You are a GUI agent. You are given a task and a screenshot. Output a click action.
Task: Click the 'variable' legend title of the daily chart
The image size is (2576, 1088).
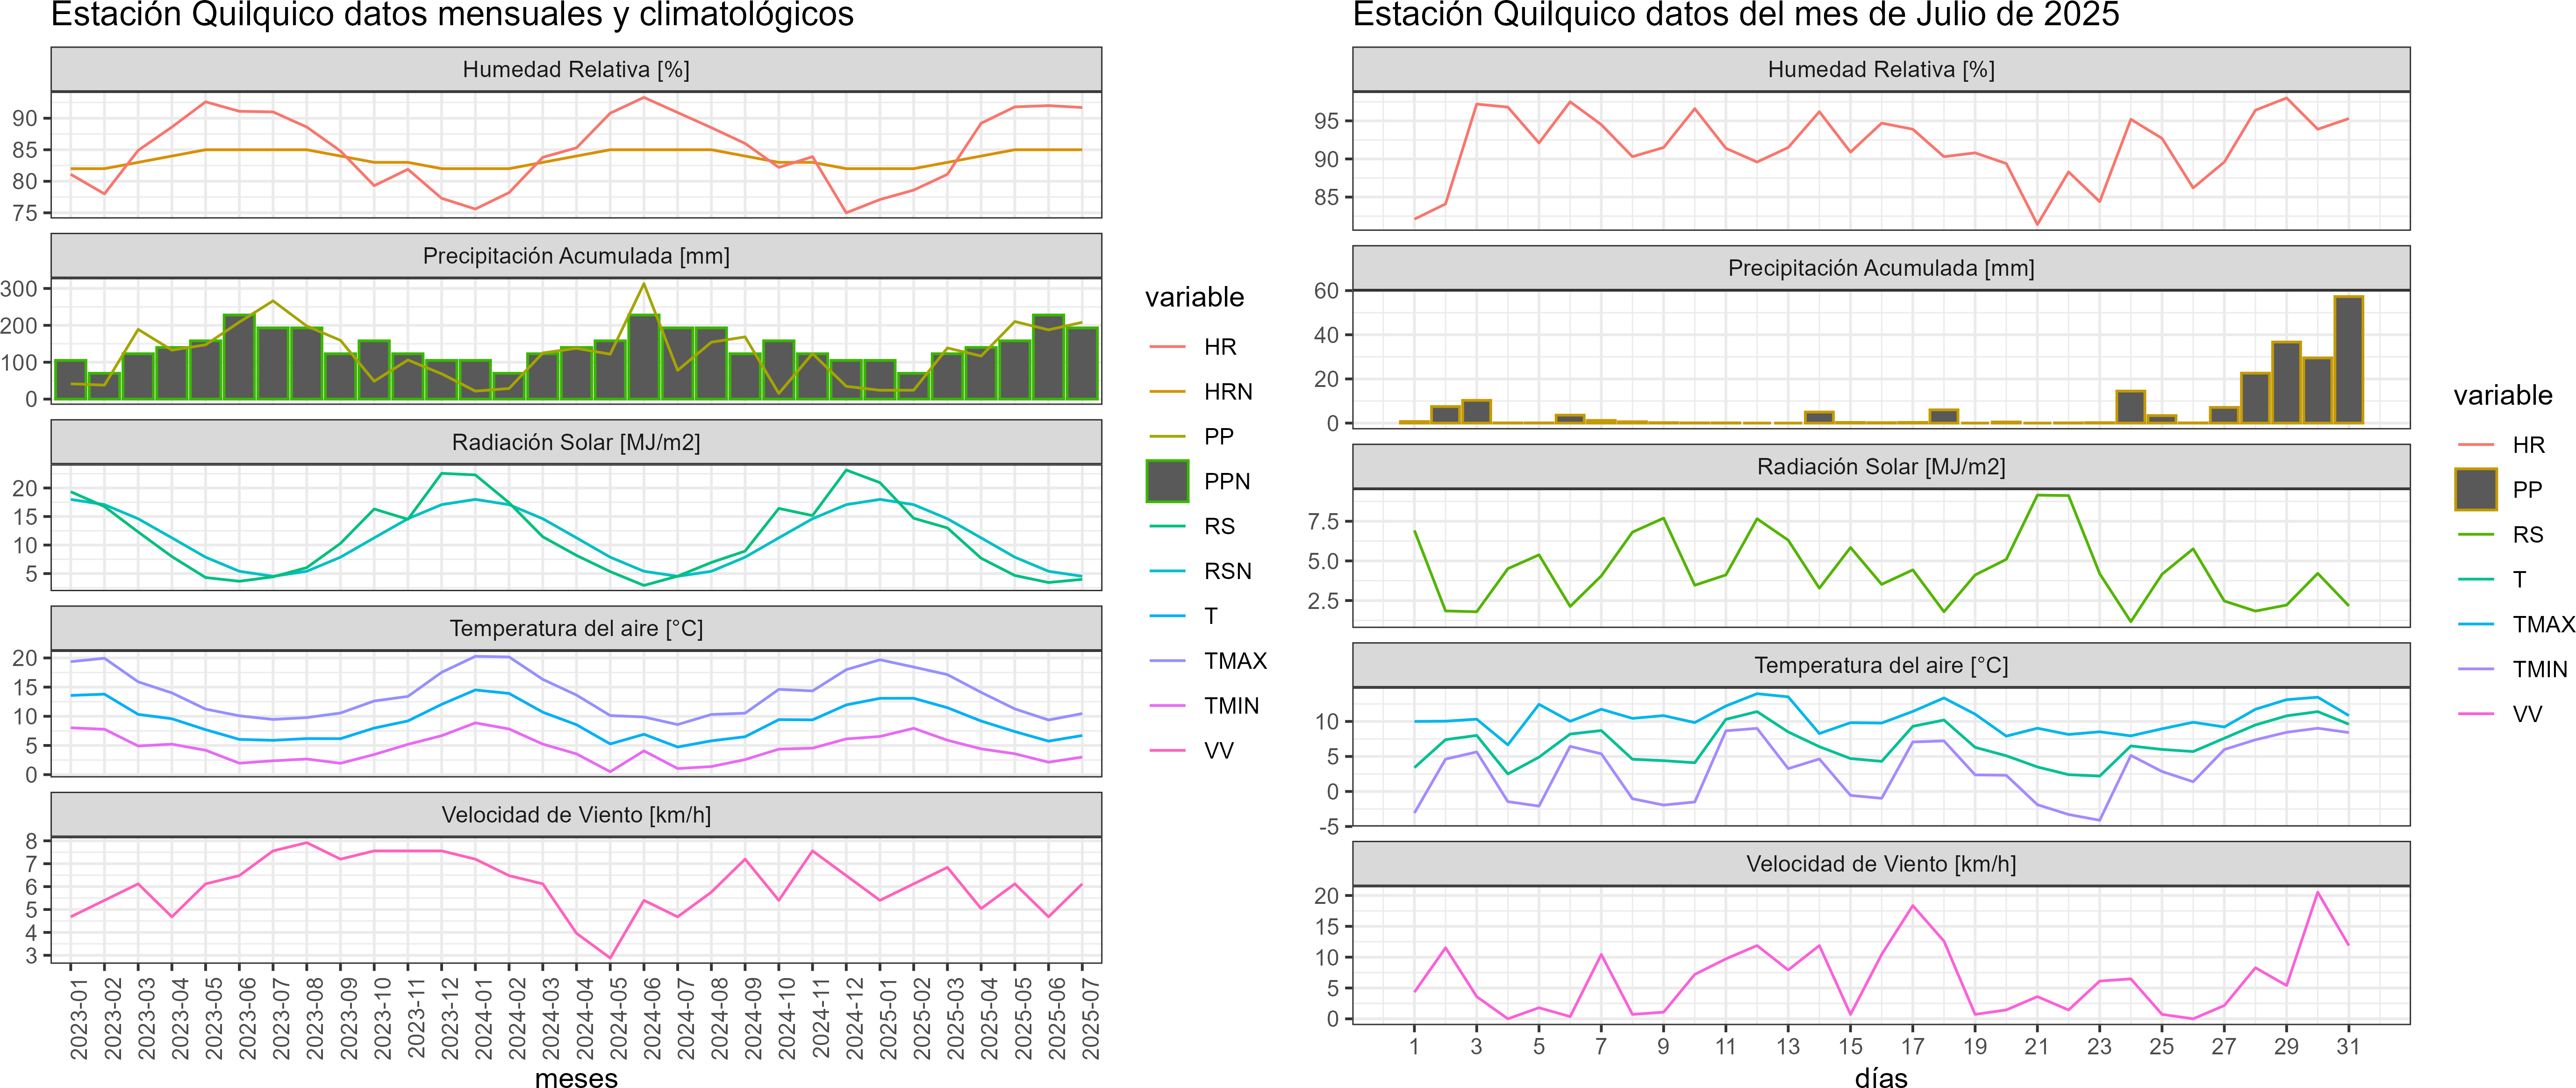(x=2502, y=395)
